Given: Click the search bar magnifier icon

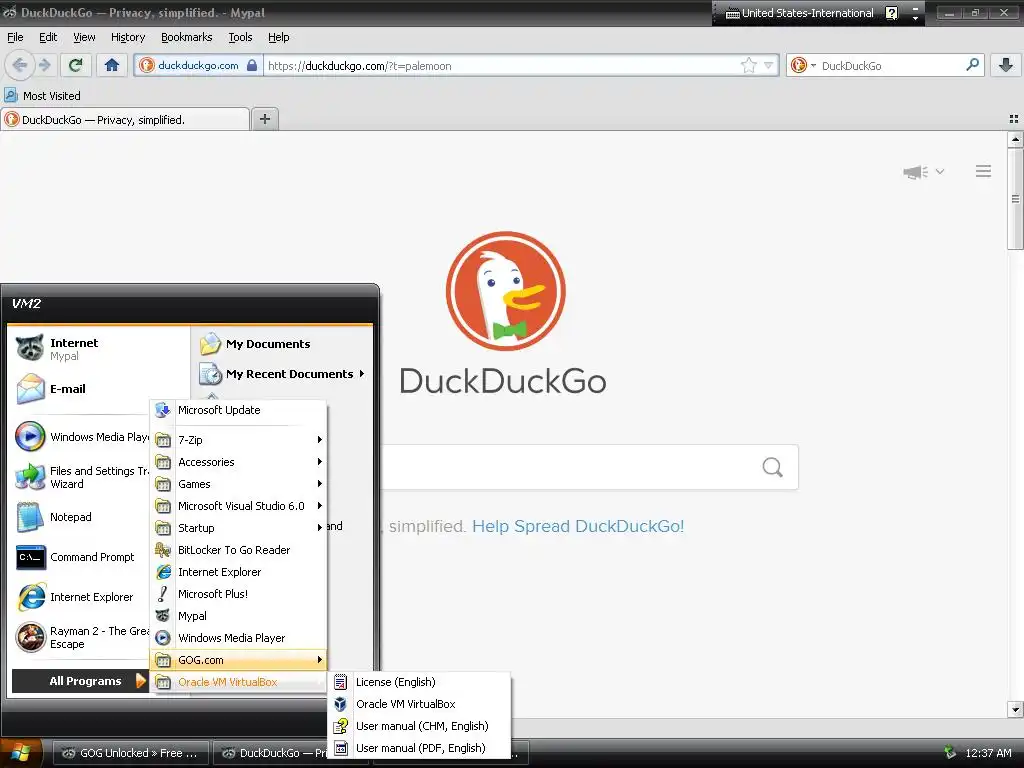Looking at the screenshot, I should 972,65.
